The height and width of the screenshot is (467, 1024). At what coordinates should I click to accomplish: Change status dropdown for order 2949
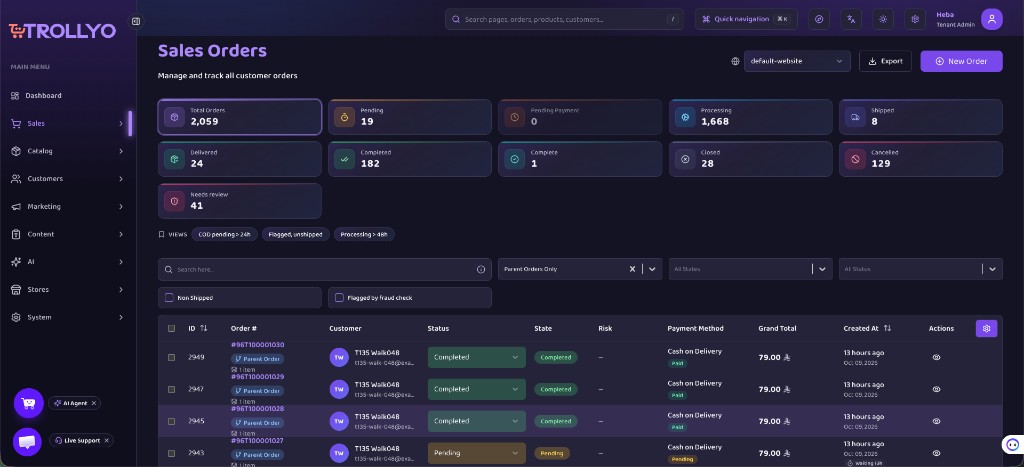(x=476, y=357)
